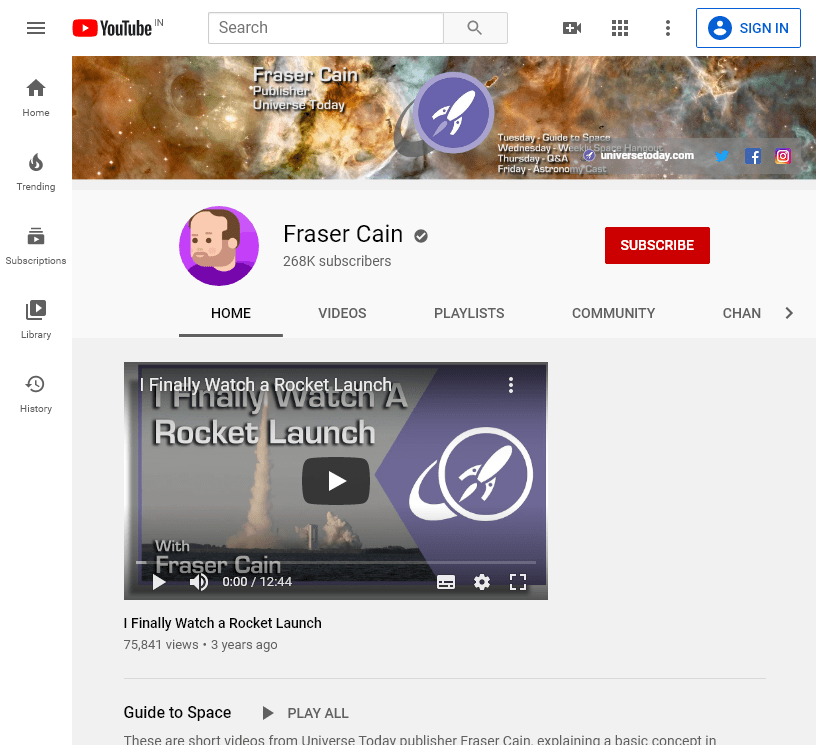
Task: Open Library in the sidebar
Action: (36, 320)
